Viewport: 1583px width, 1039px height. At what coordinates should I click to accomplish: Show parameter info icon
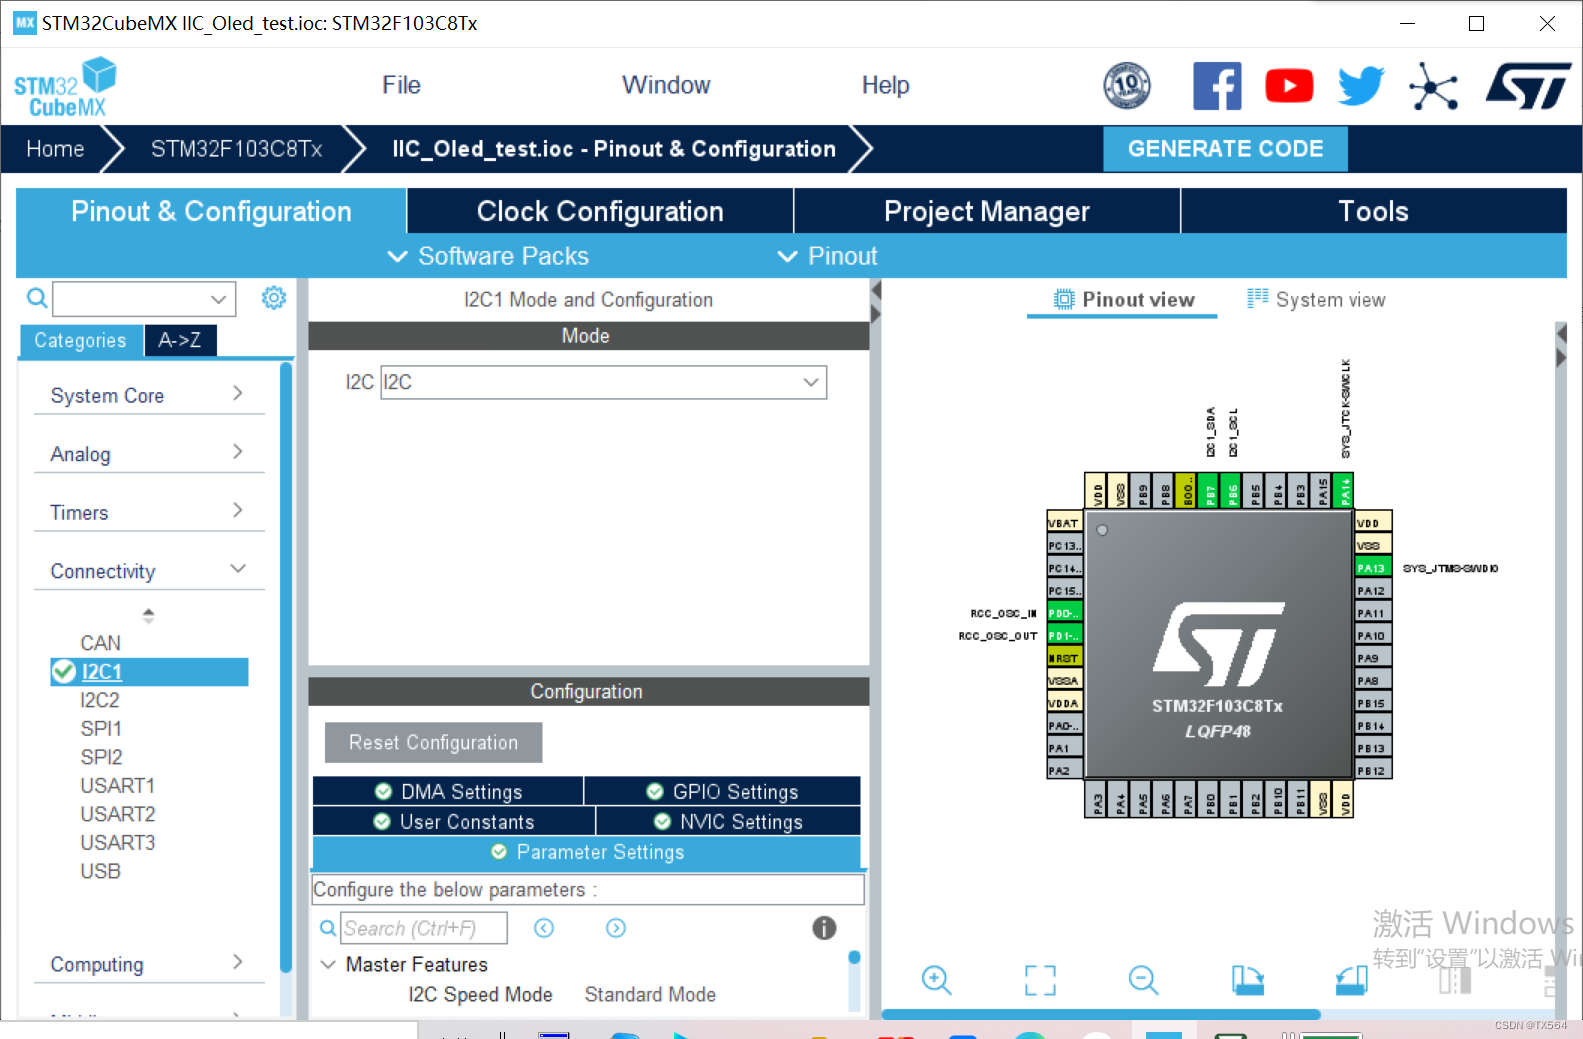click(x=824, y=928)
